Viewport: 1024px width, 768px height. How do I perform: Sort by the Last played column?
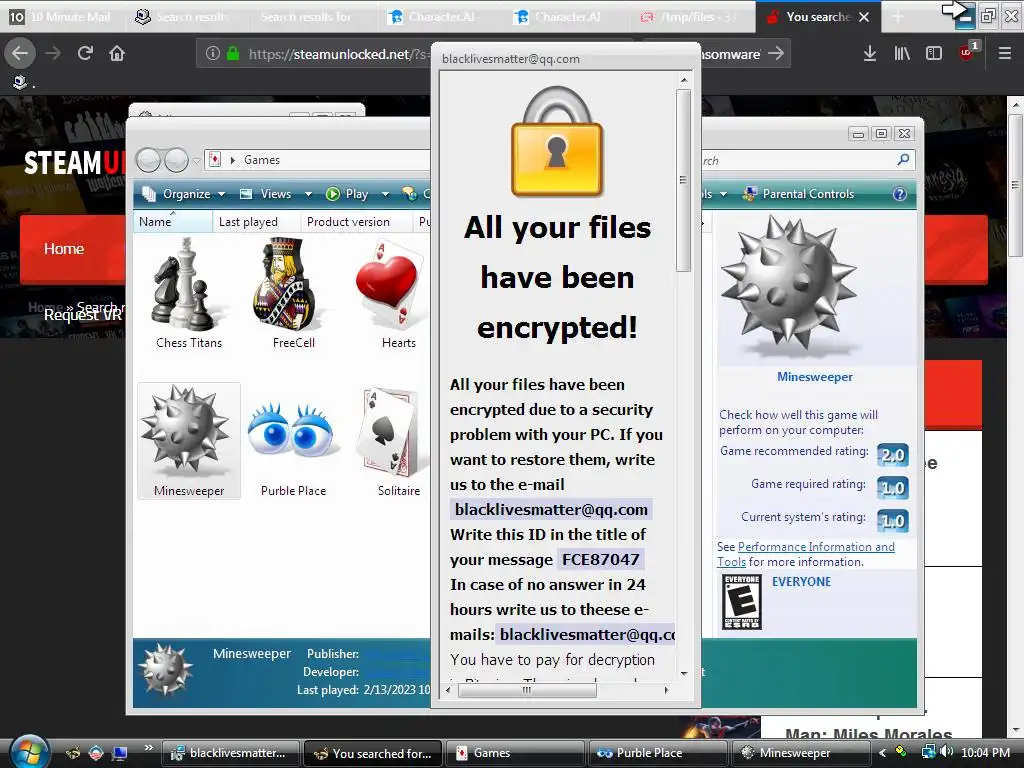click(256, 221)
